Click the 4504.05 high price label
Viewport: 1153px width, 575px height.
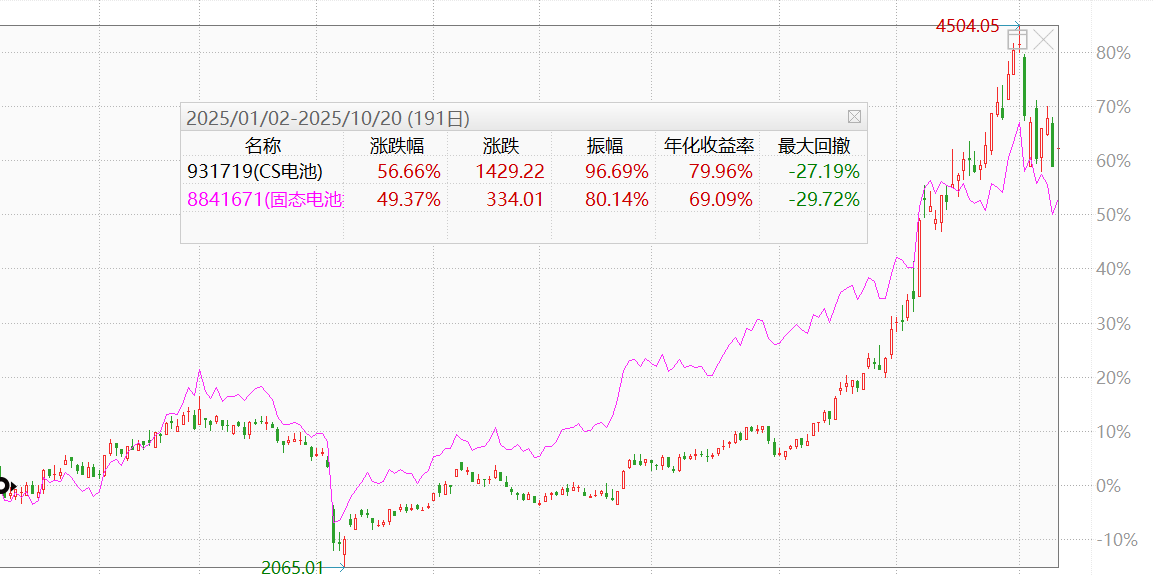point(967,27)
